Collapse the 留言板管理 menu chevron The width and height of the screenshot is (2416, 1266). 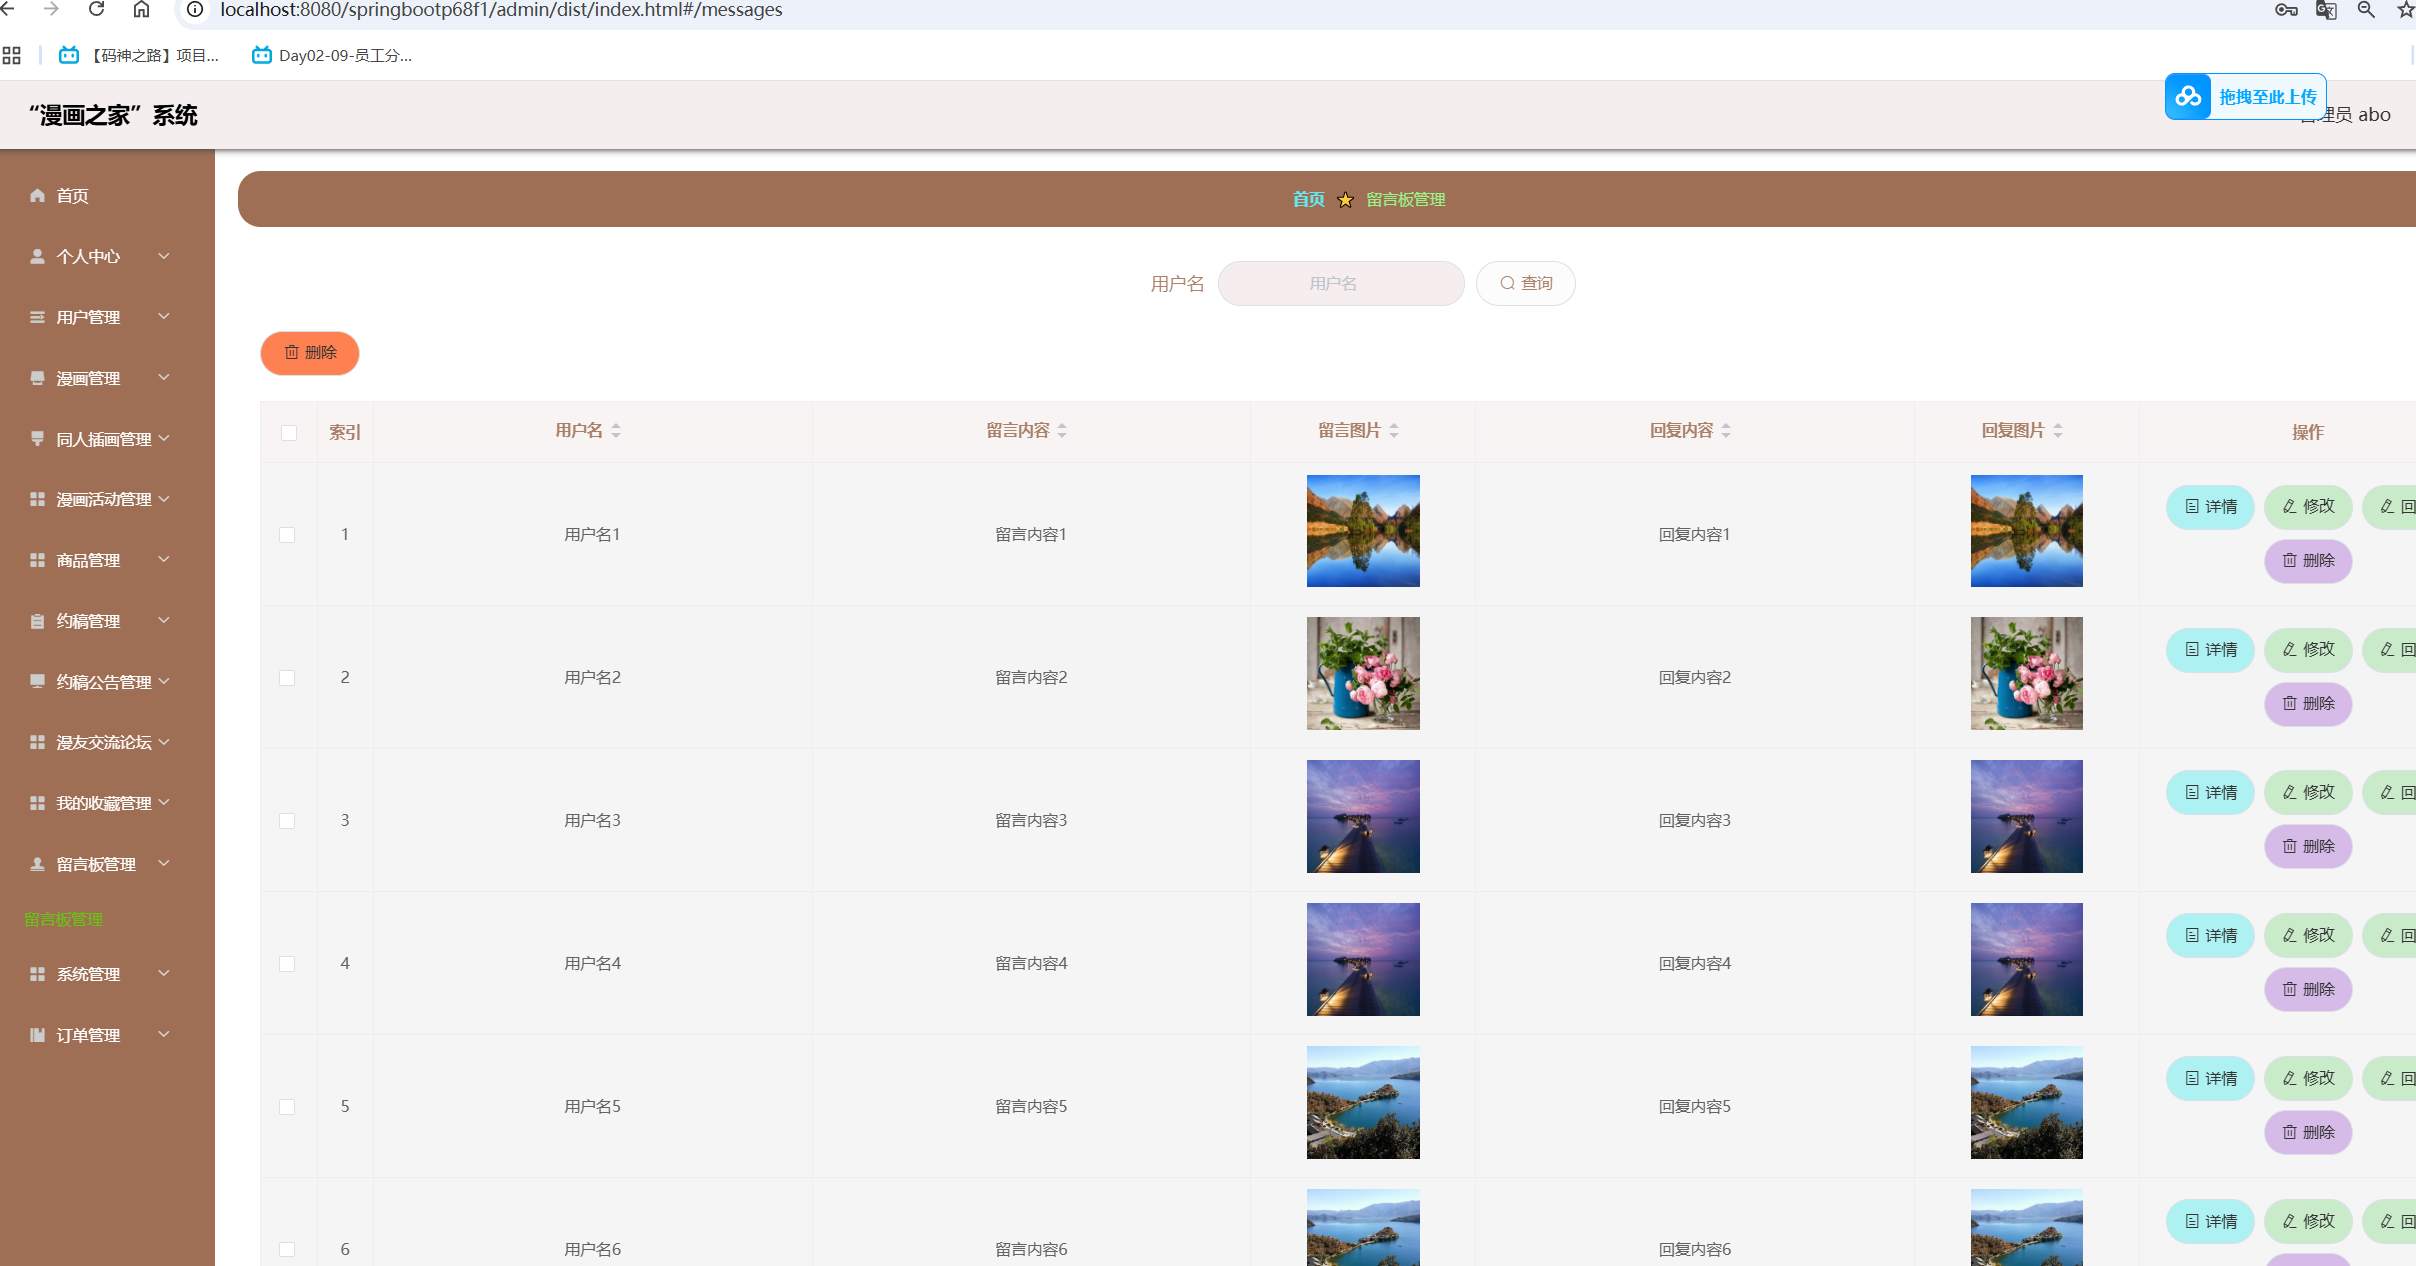click(164, 863)
